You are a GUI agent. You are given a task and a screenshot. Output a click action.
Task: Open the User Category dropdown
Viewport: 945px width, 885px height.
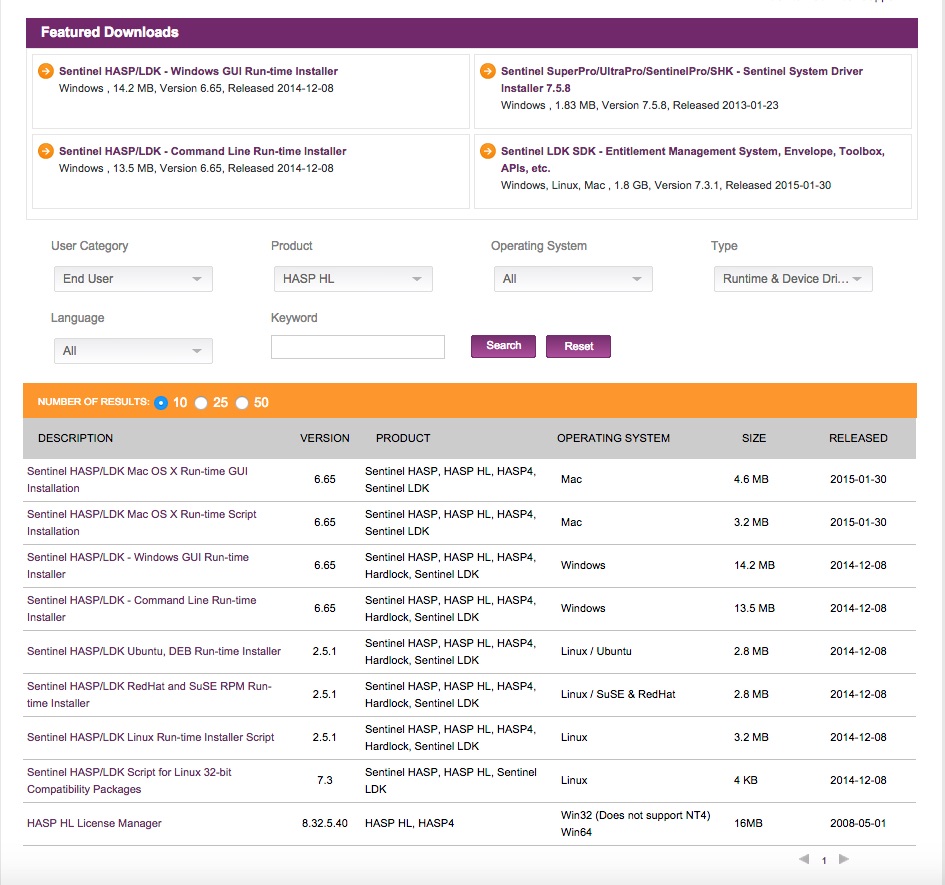point(133,279)
